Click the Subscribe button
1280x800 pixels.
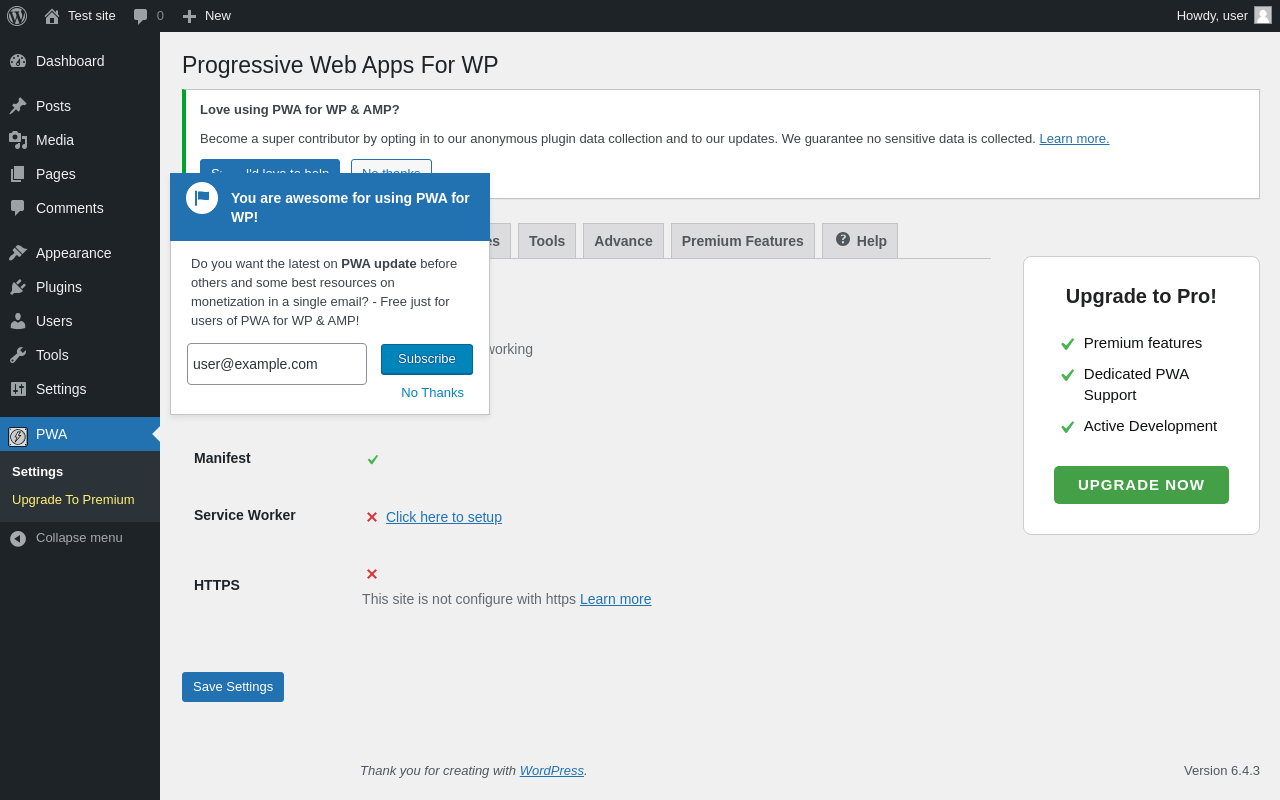(427, 359)
